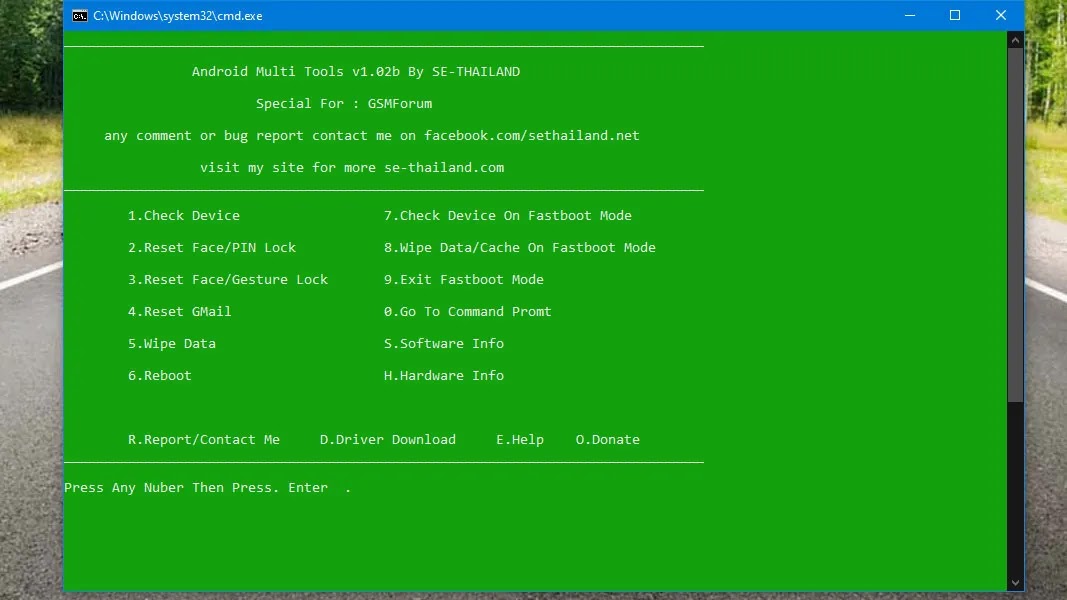Click the facebook.com/sethailand.net contact line

tap(372, 135)
